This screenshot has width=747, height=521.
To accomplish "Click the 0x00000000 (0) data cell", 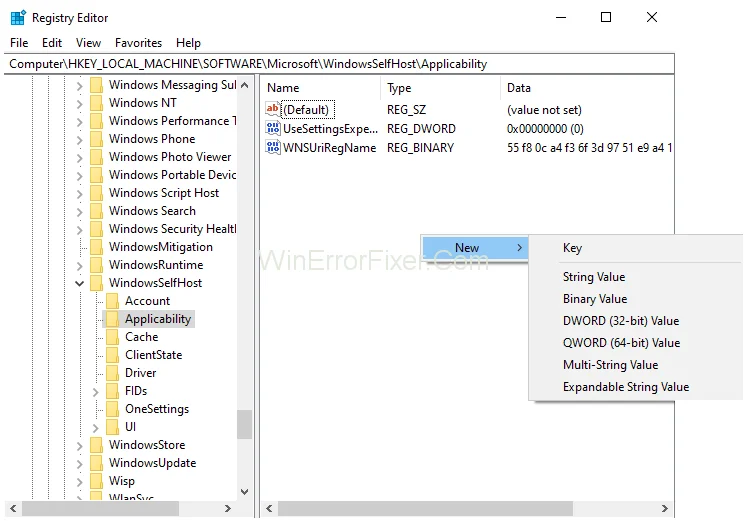I will click(545, 129).
